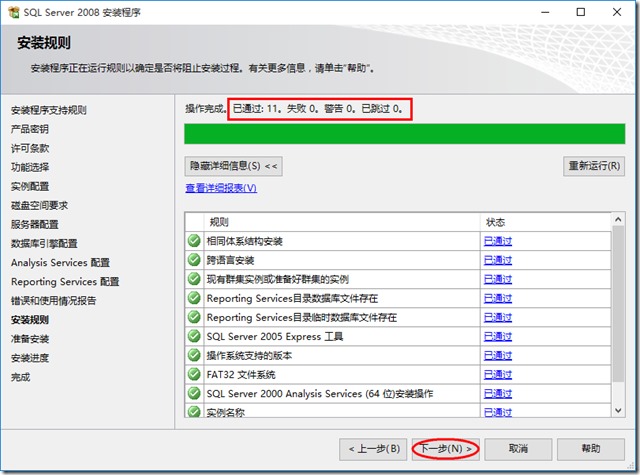Screen dimensions: 640x475
Task: Open 已通过 status link for 跨语言安装
Action: tap(498, 260)
